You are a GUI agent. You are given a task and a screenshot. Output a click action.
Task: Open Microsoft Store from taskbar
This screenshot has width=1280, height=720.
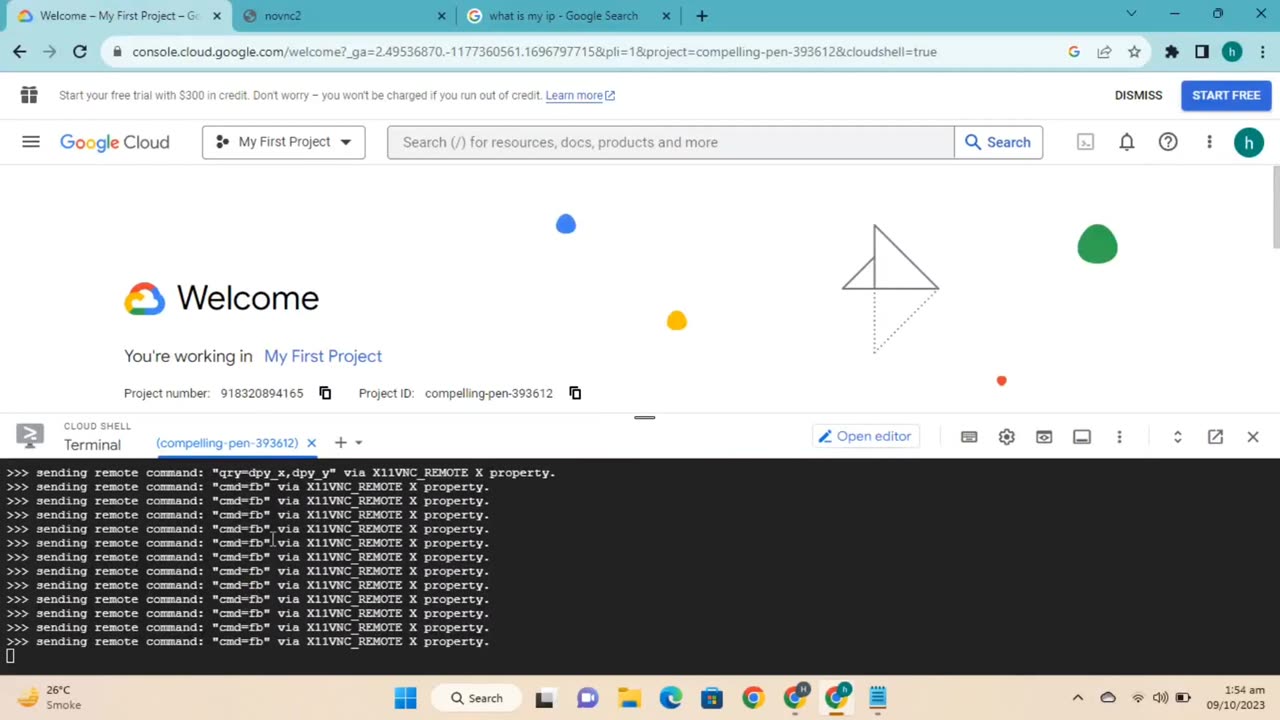coord(712,698)
